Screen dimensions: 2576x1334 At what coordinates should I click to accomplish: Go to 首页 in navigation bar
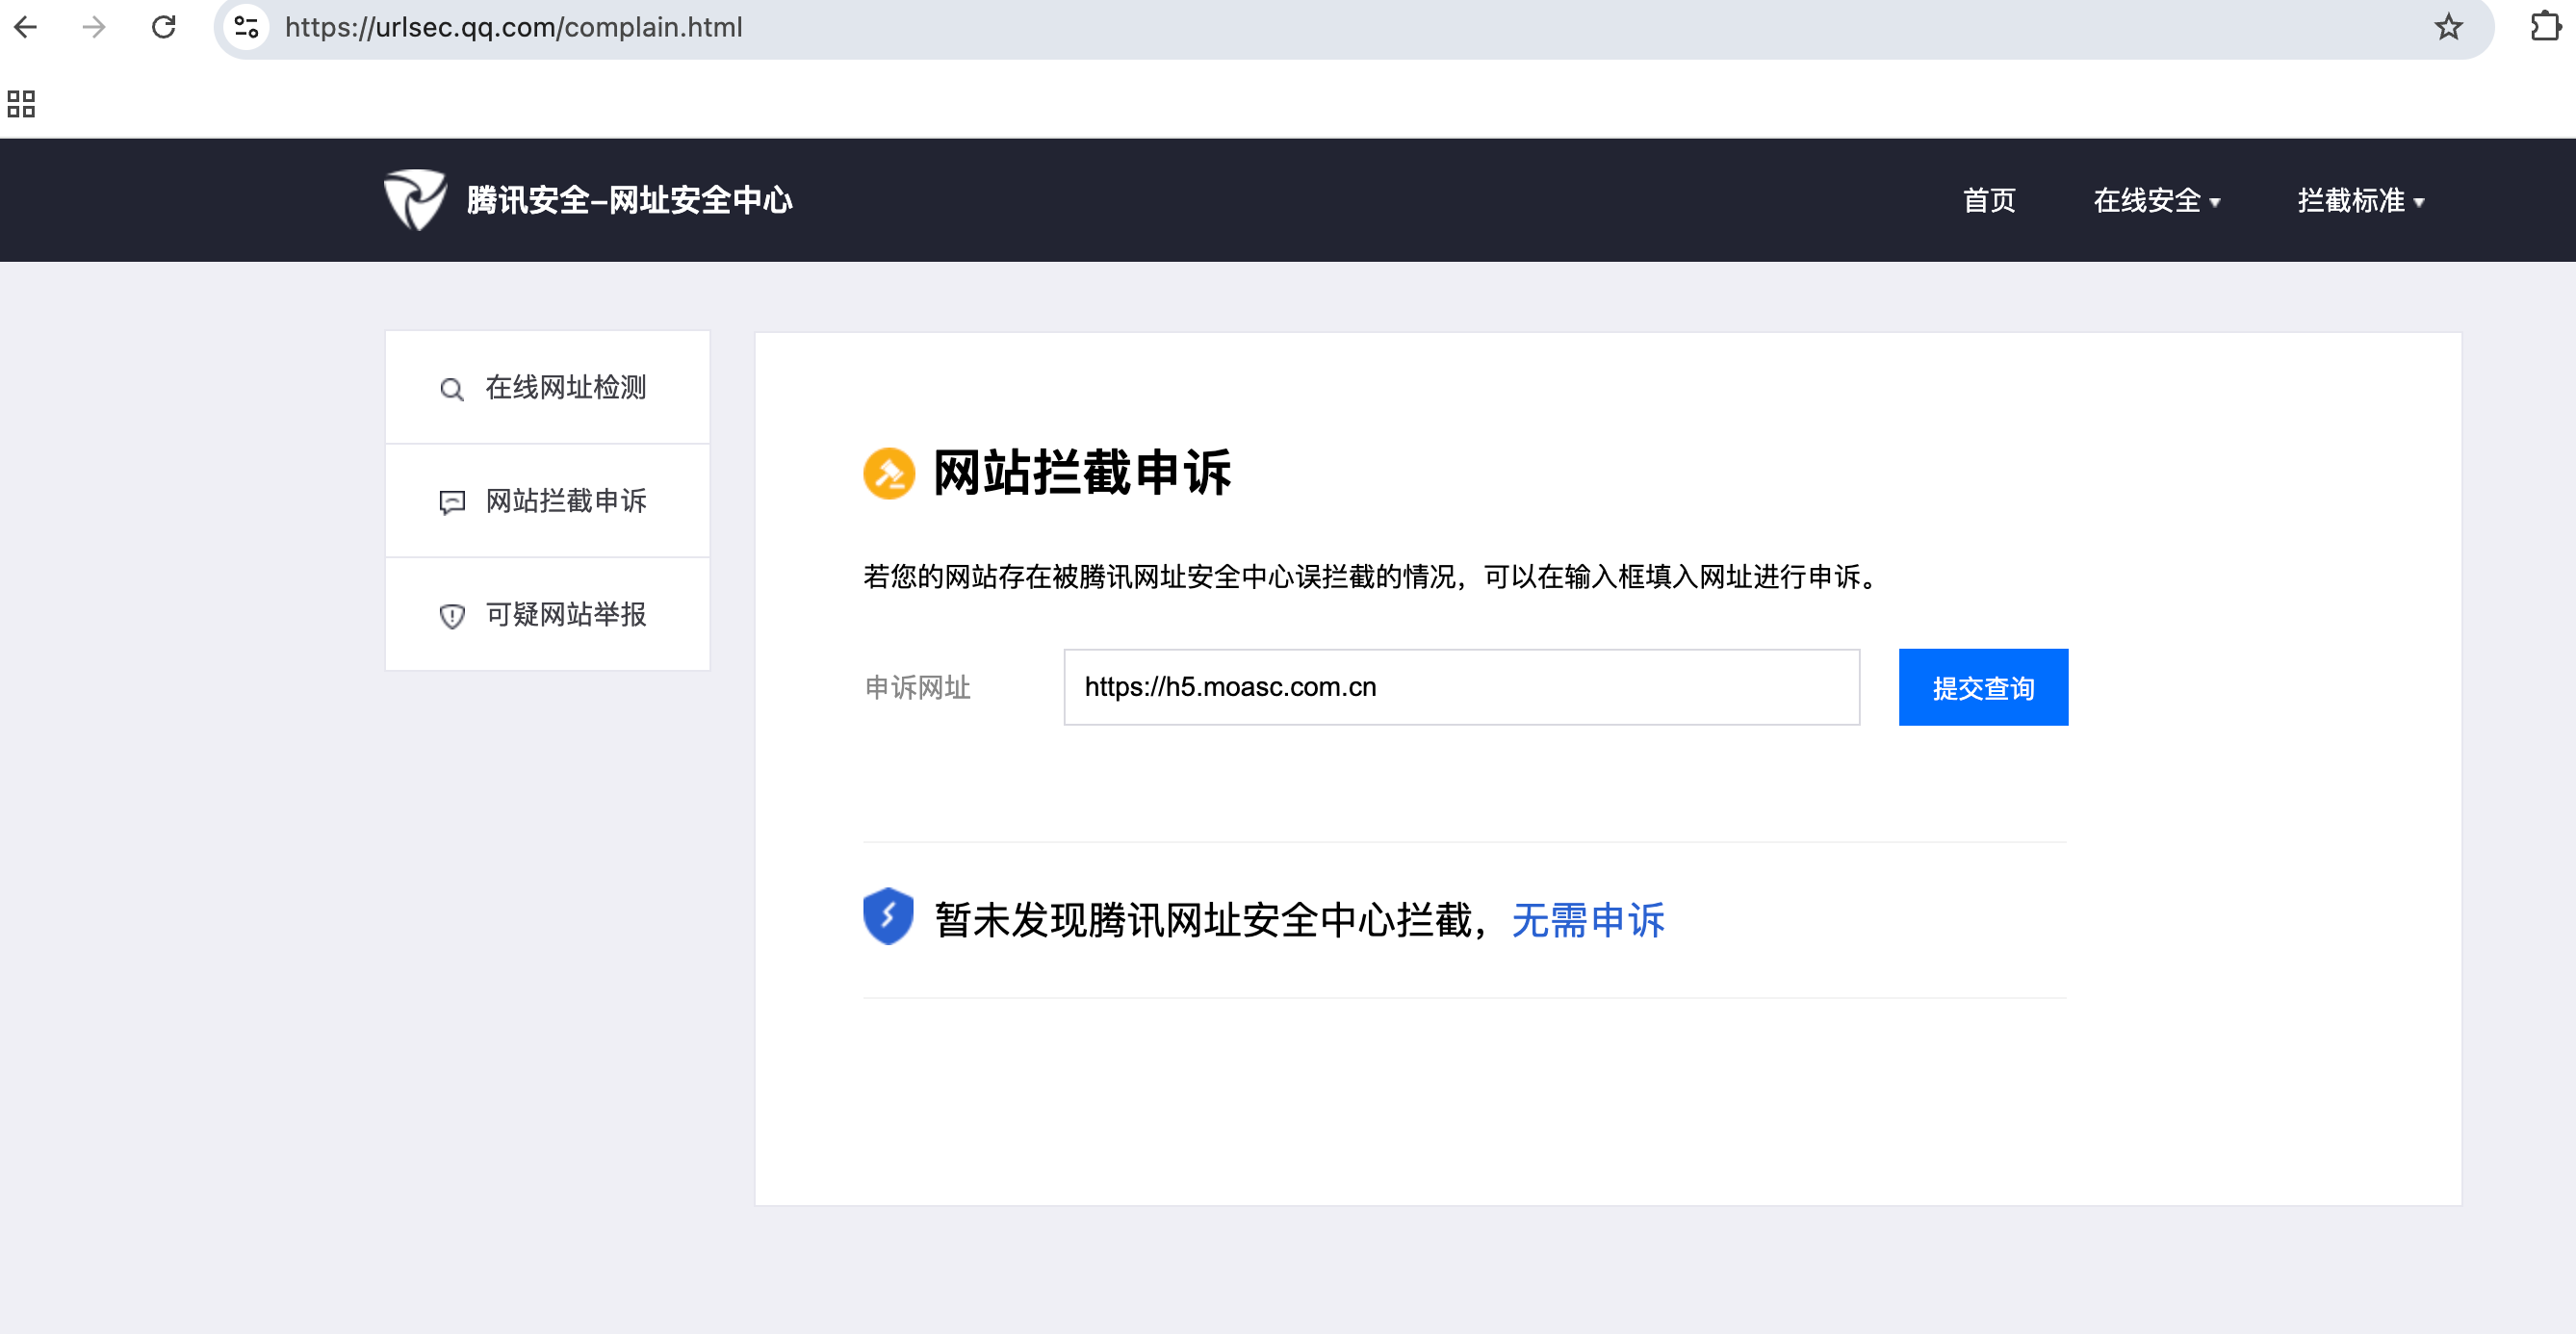[1988, 201]
